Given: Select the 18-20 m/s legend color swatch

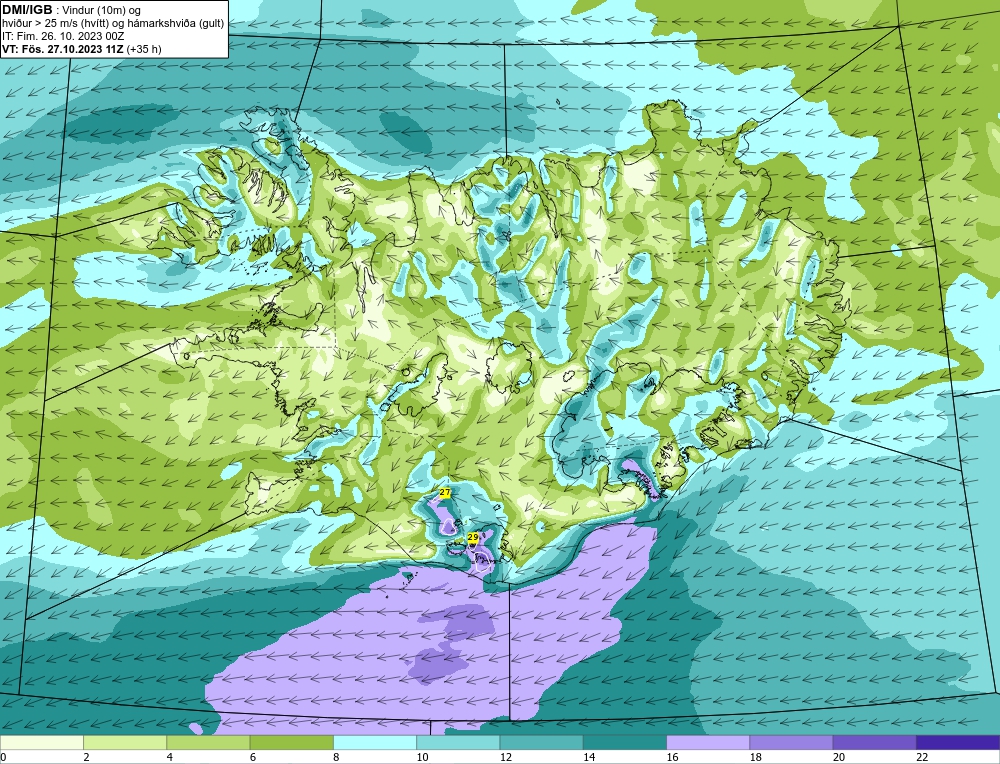Looking at the screenshot, I should pyautogui.click(x=791, y=742).
